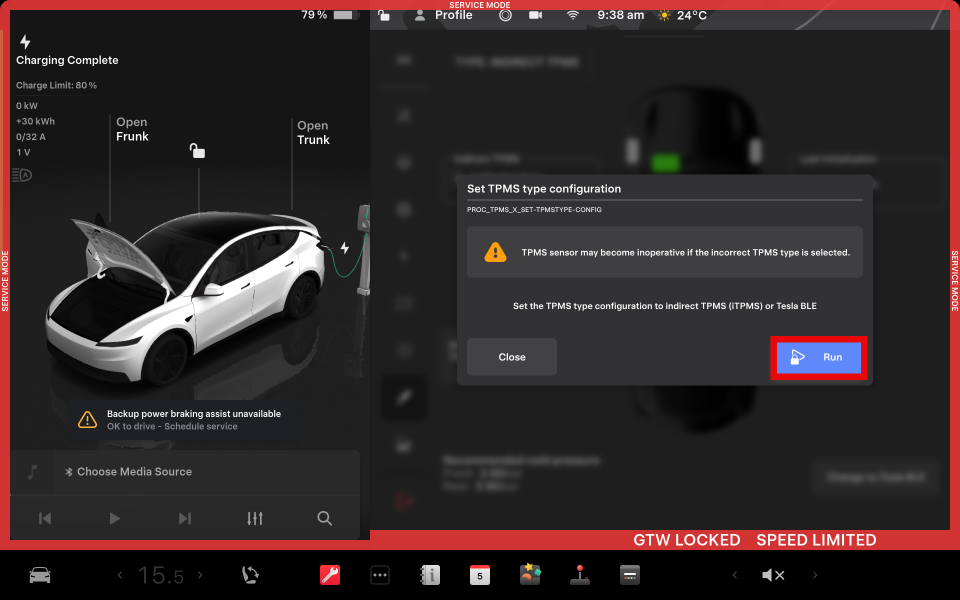Tap the circular sentry icon in the status bar
The width and height of the screenshot is (960, 600).
coord(505,15)
